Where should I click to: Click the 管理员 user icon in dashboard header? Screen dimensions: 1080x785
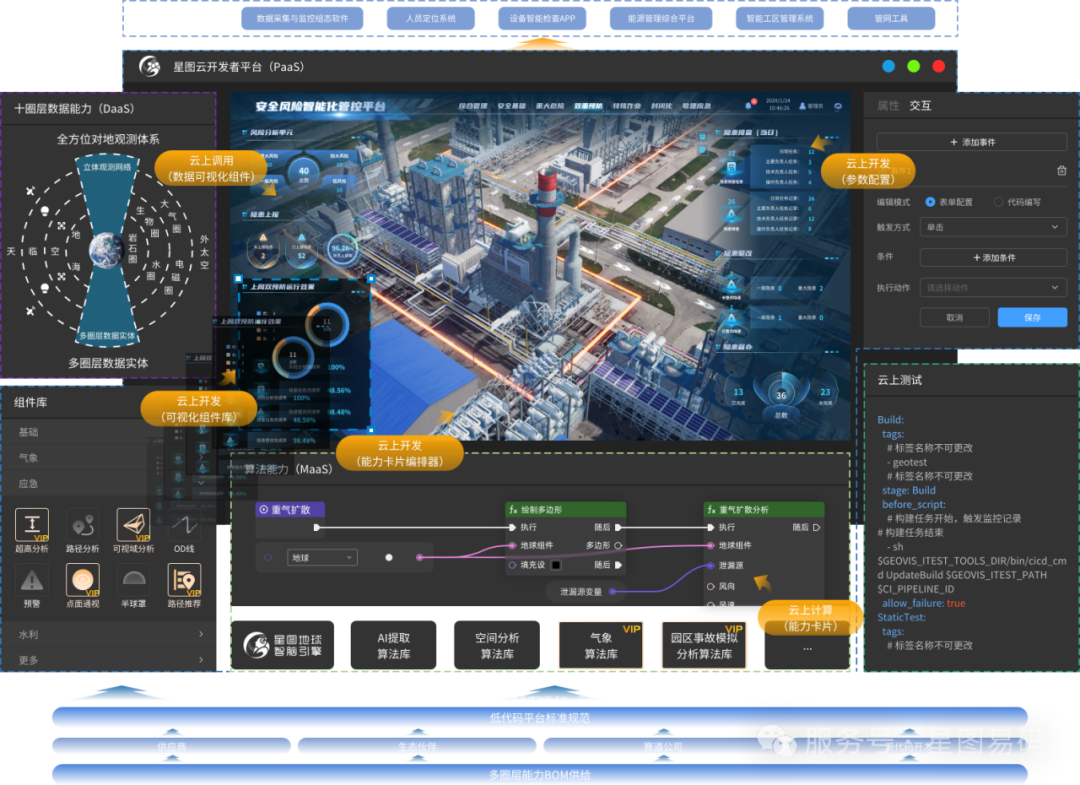[x=802, y=106]
